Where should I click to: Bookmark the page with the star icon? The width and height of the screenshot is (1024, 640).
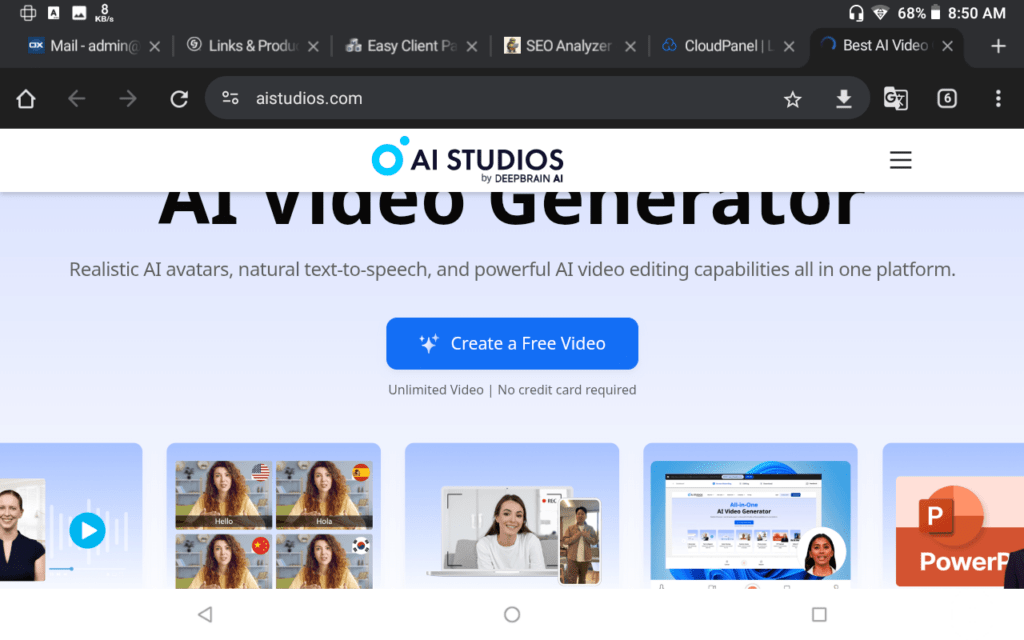[792, 99]
